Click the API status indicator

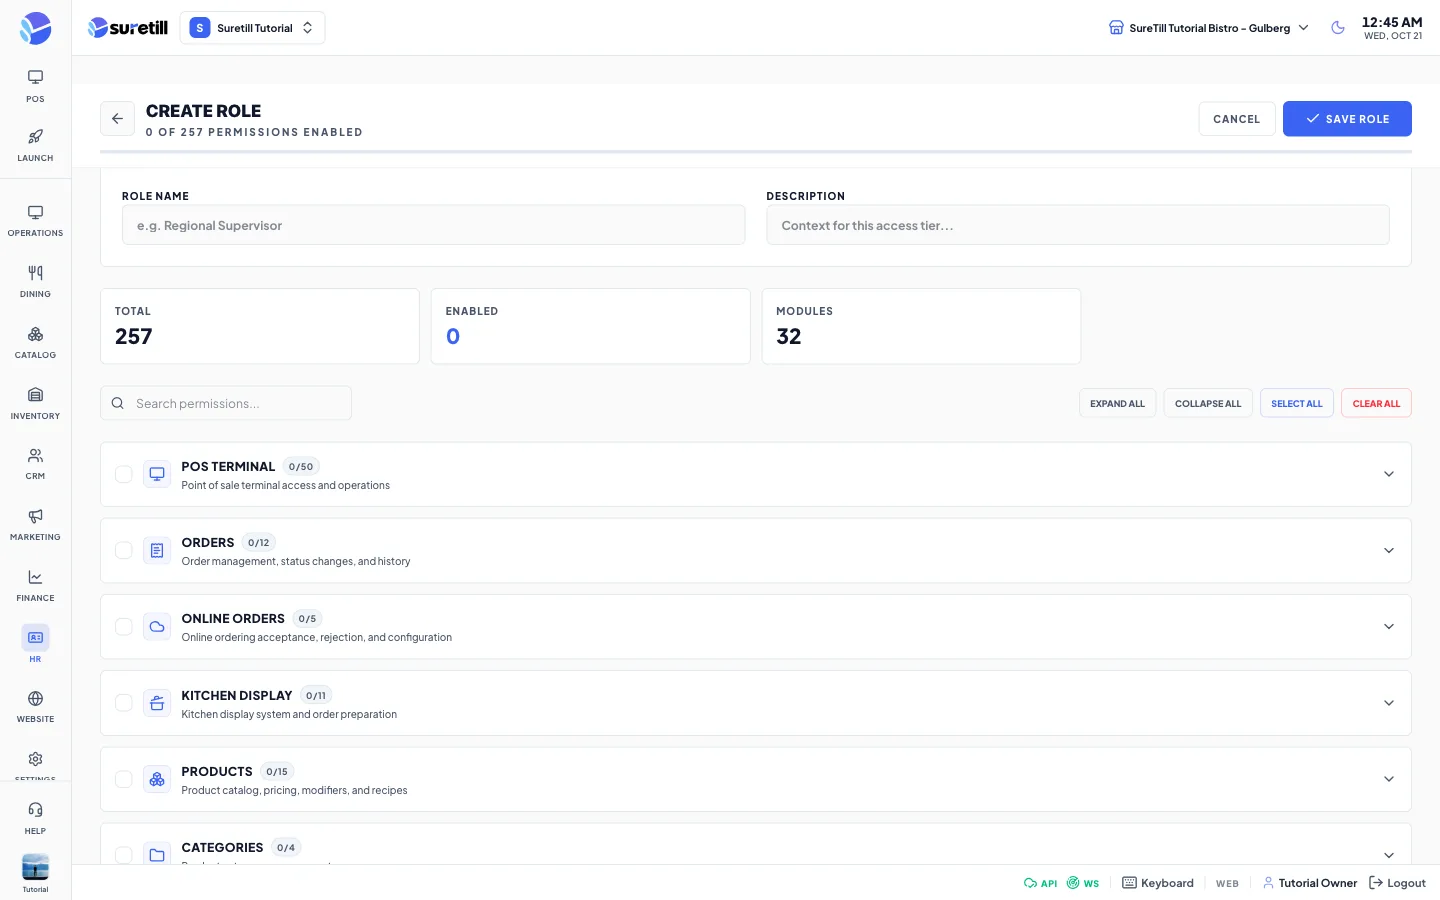(1040, 883)
